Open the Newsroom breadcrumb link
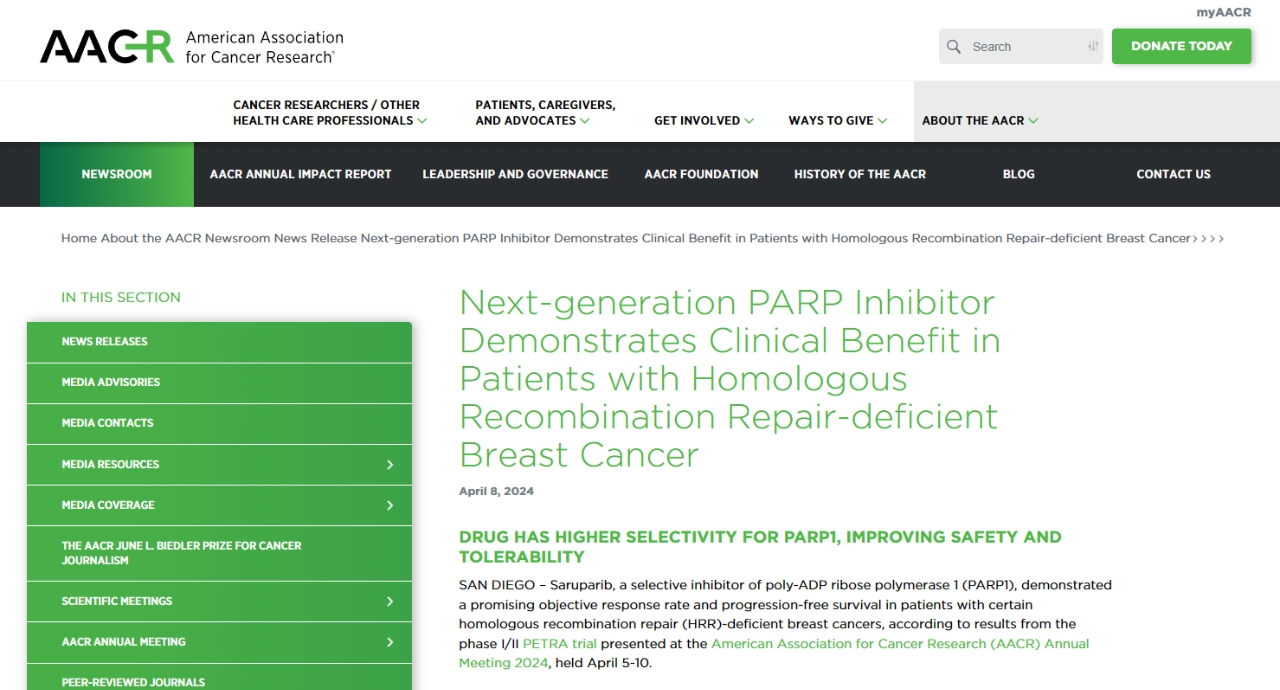 [237, 238]
